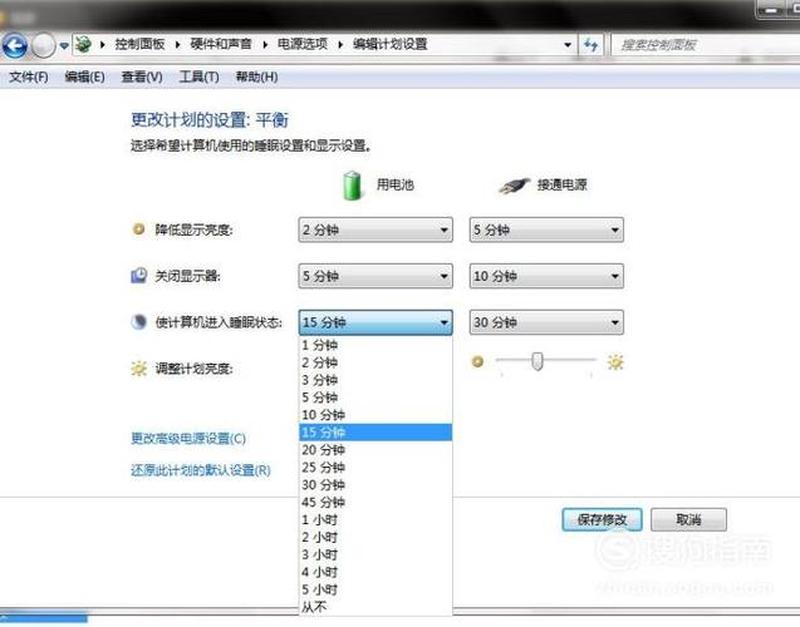Click the moon icon beside 使计算机进入睡眠状态
Screen dimensions: 800x627
click(139, 322)
